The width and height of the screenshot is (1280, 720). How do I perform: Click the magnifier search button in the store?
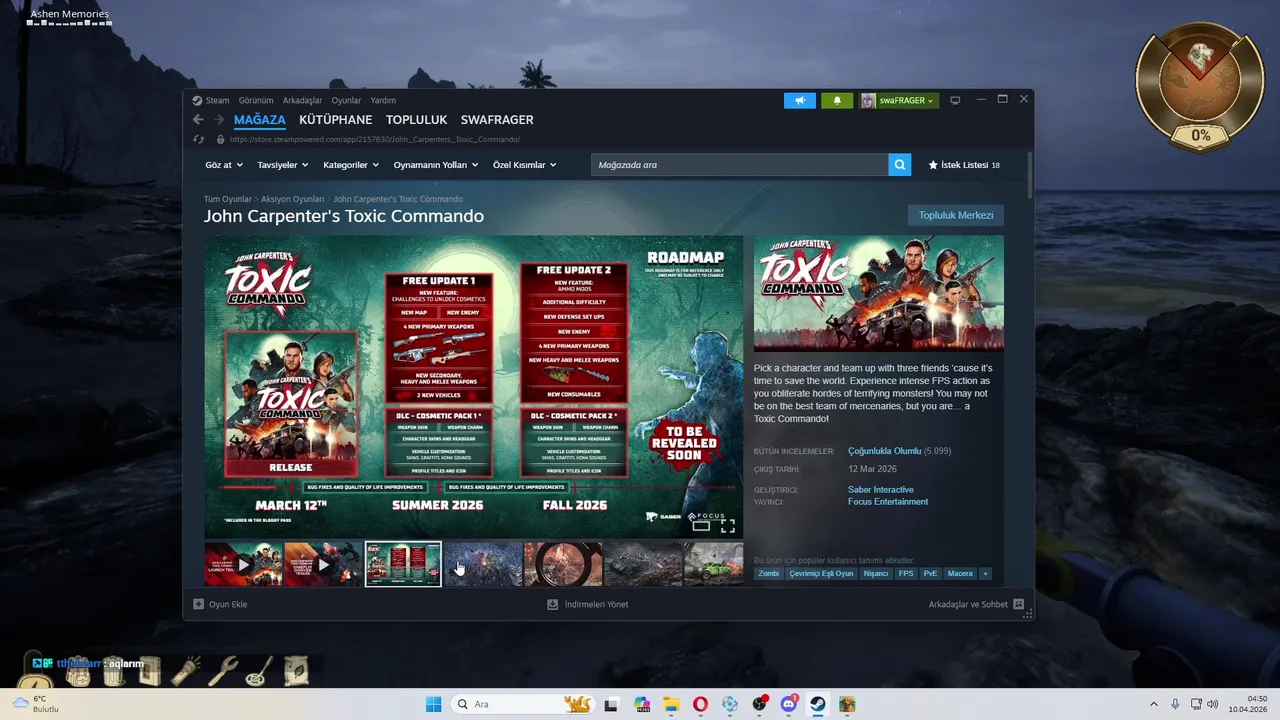pyautogui.click(x=900, y=165)
